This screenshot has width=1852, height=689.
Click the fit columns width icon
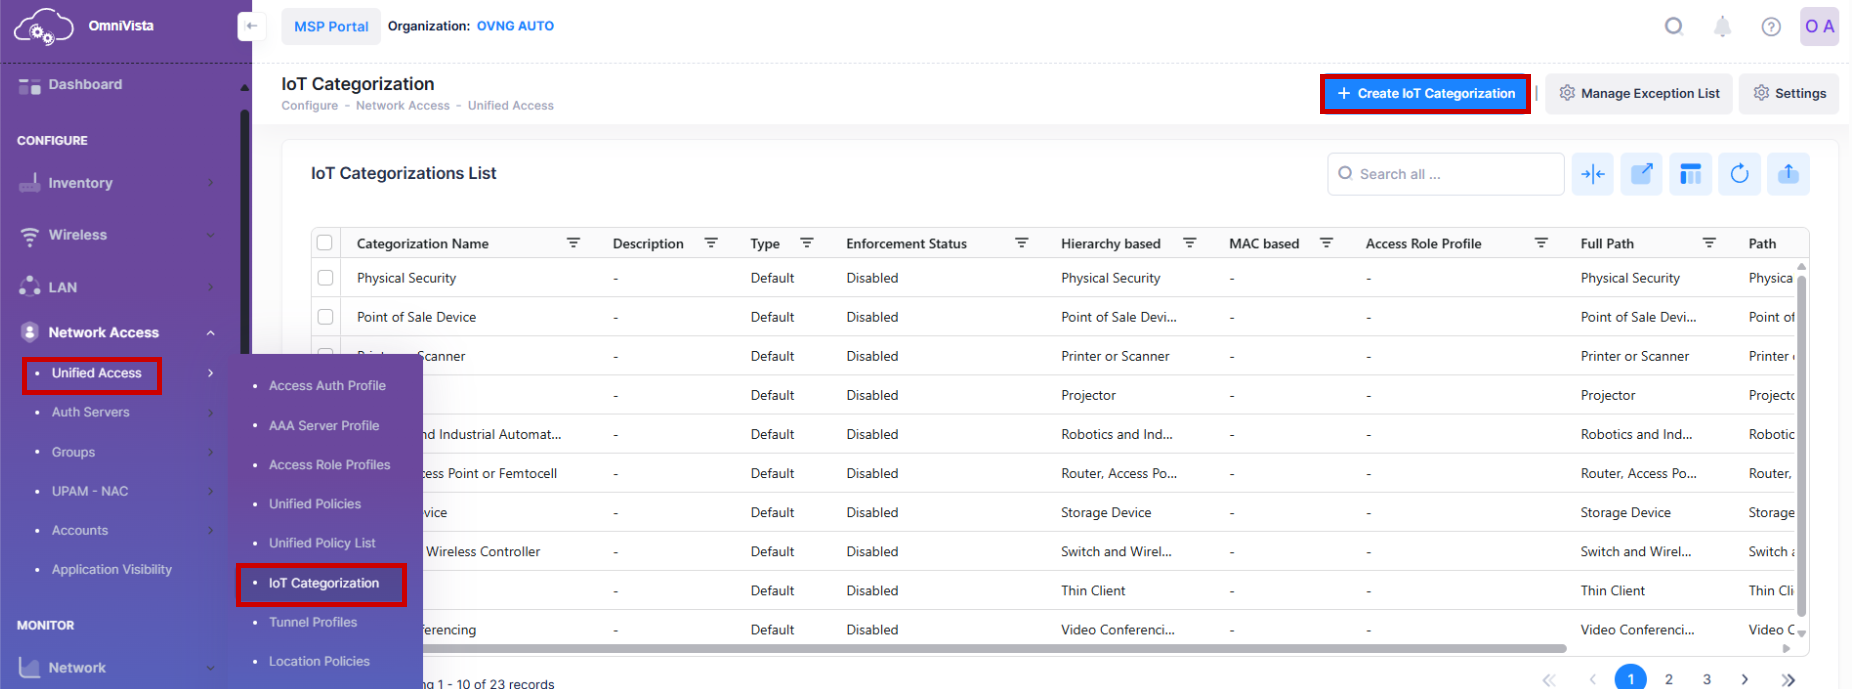(1592, 174)
